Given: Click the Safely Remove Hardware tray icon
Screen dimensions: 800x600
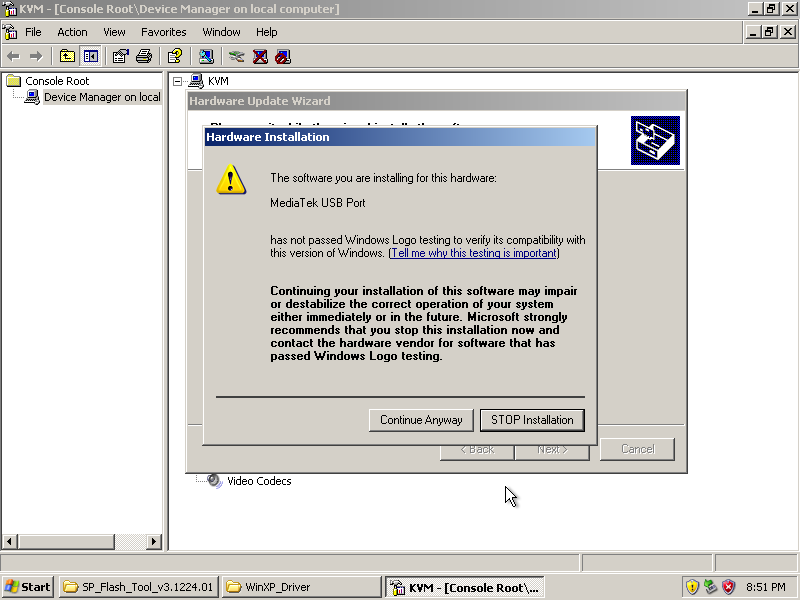Looking at the screenshot, I should pos(710,587).
